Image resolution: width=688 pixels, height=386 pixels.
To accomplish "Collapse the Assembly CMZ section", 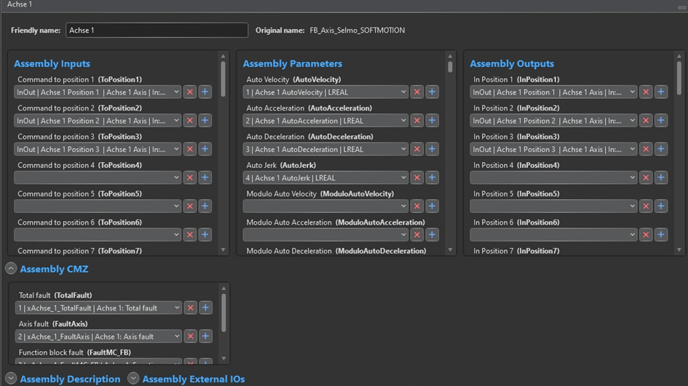I will [x=11, y=268].
